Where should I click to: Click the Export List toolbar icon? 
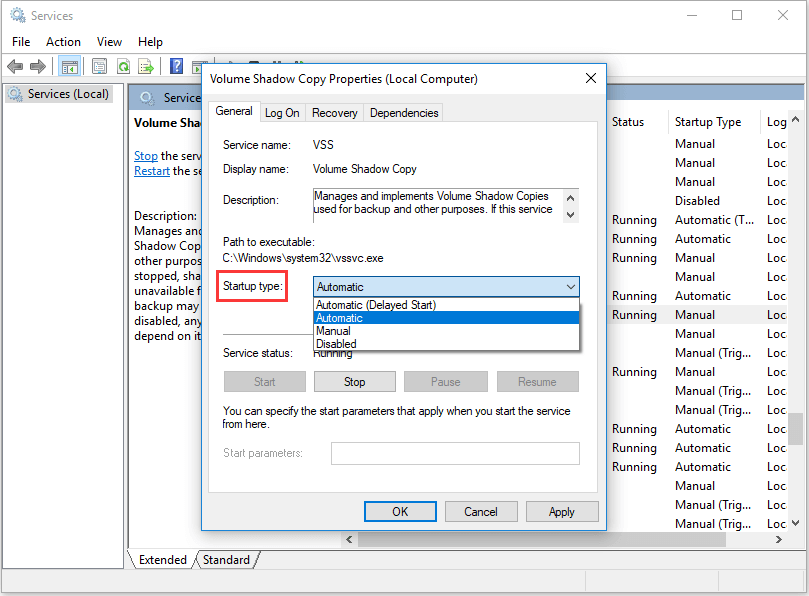[144, 66]
